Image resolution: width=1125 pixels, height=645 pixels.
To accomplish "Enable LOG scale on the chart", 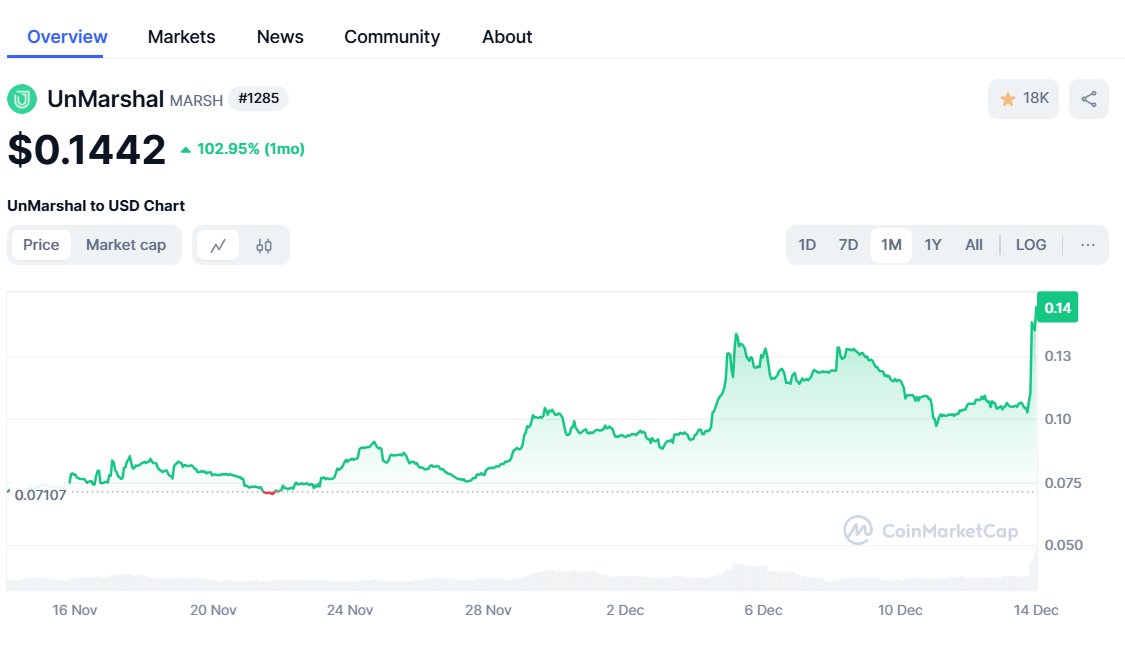I will point(1031,244).
